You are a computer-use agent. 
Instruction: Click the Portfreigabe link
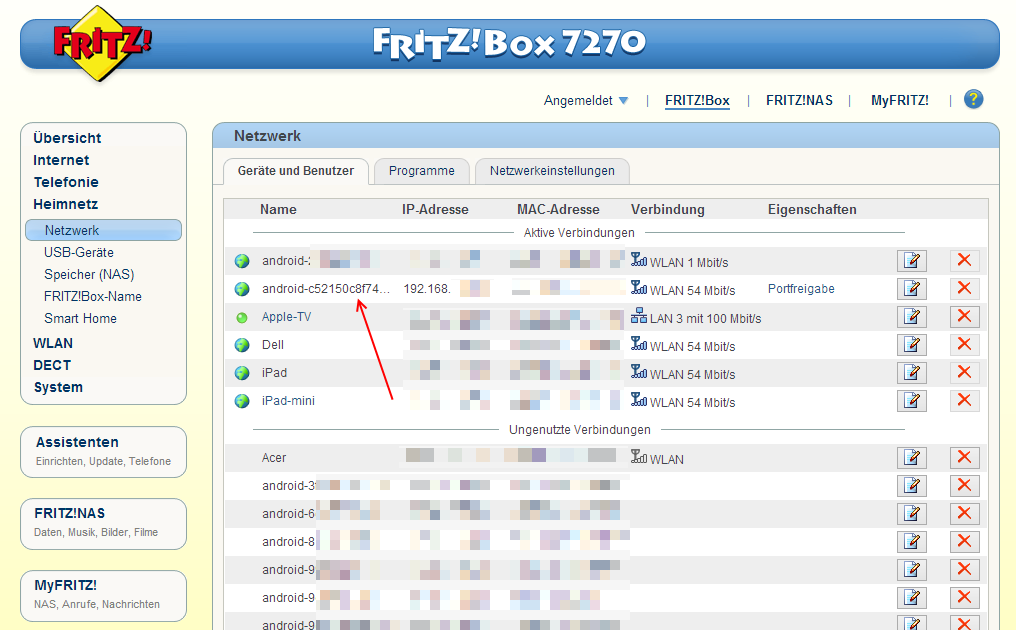coord(801,289)
